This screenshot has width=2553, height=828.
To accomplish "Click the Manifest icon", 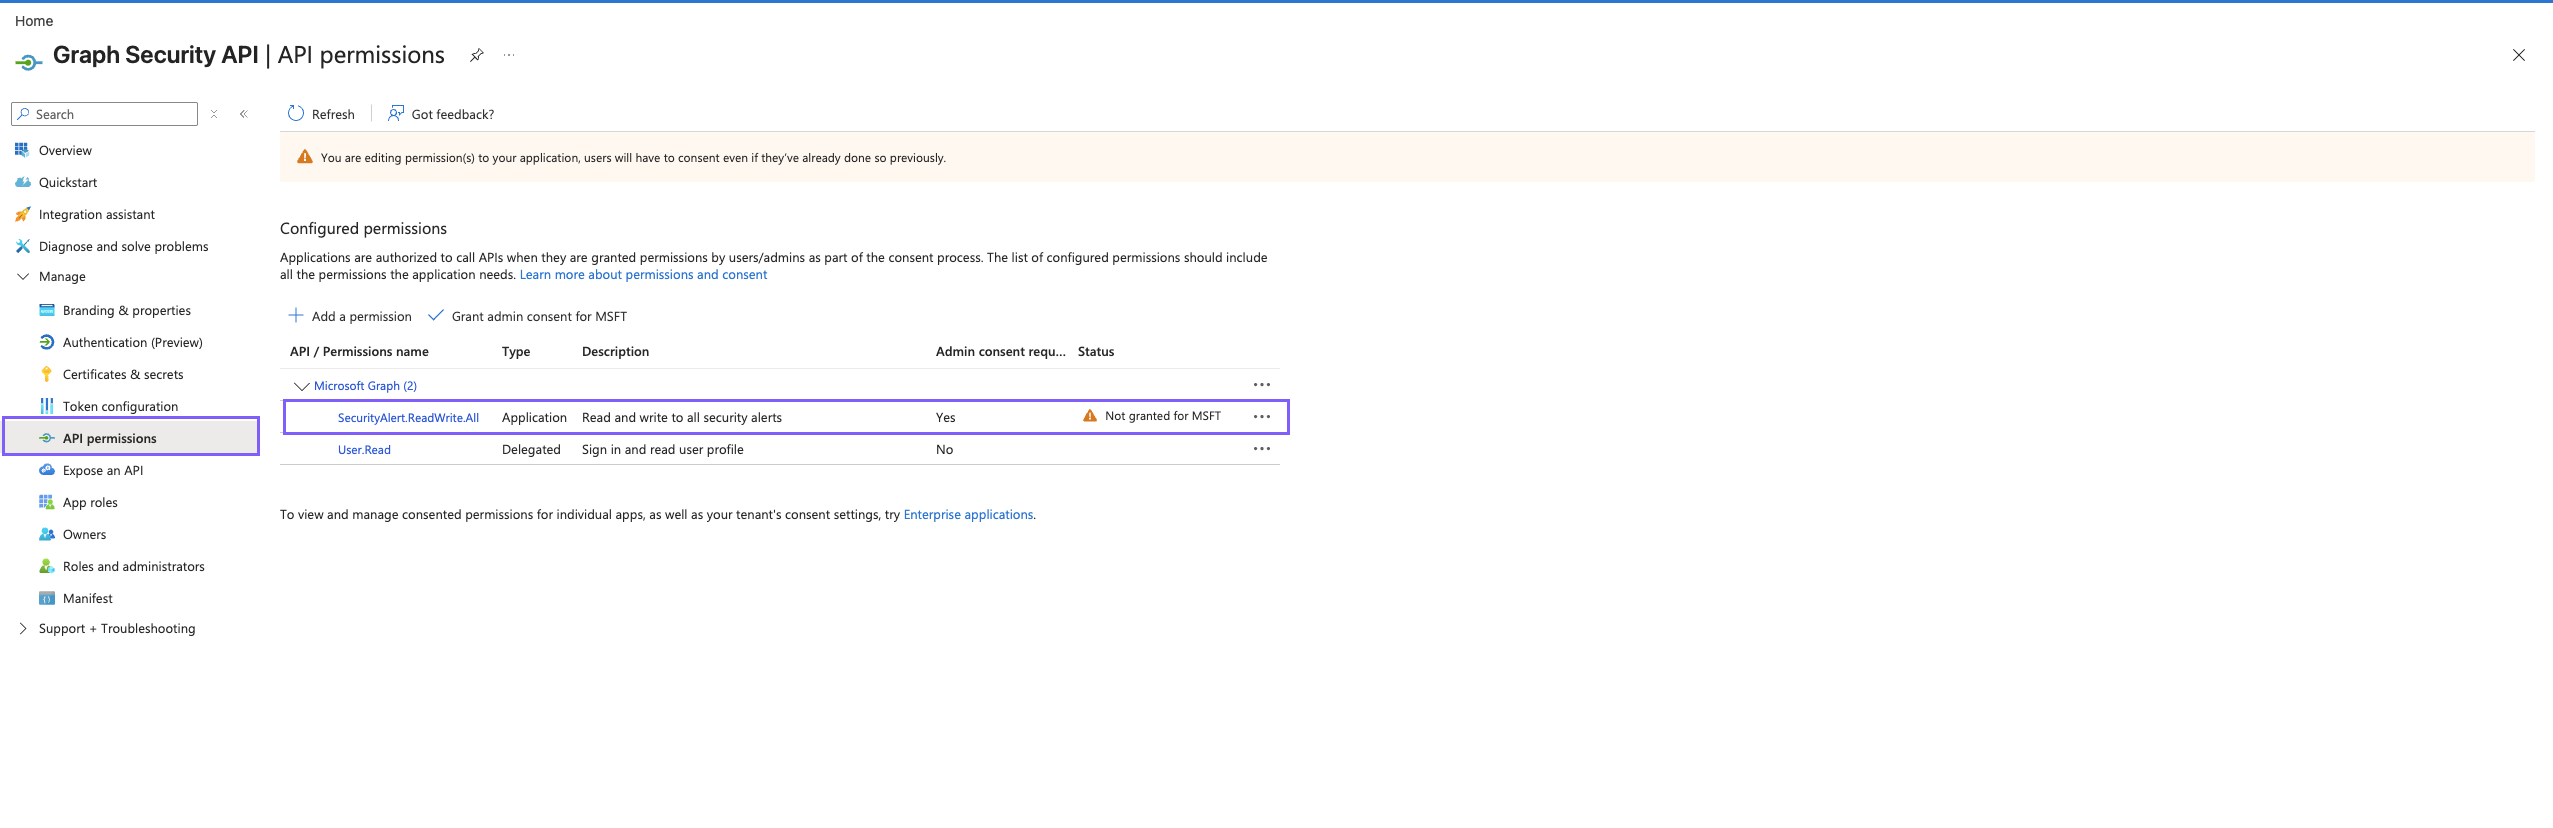I will point(46,598).
